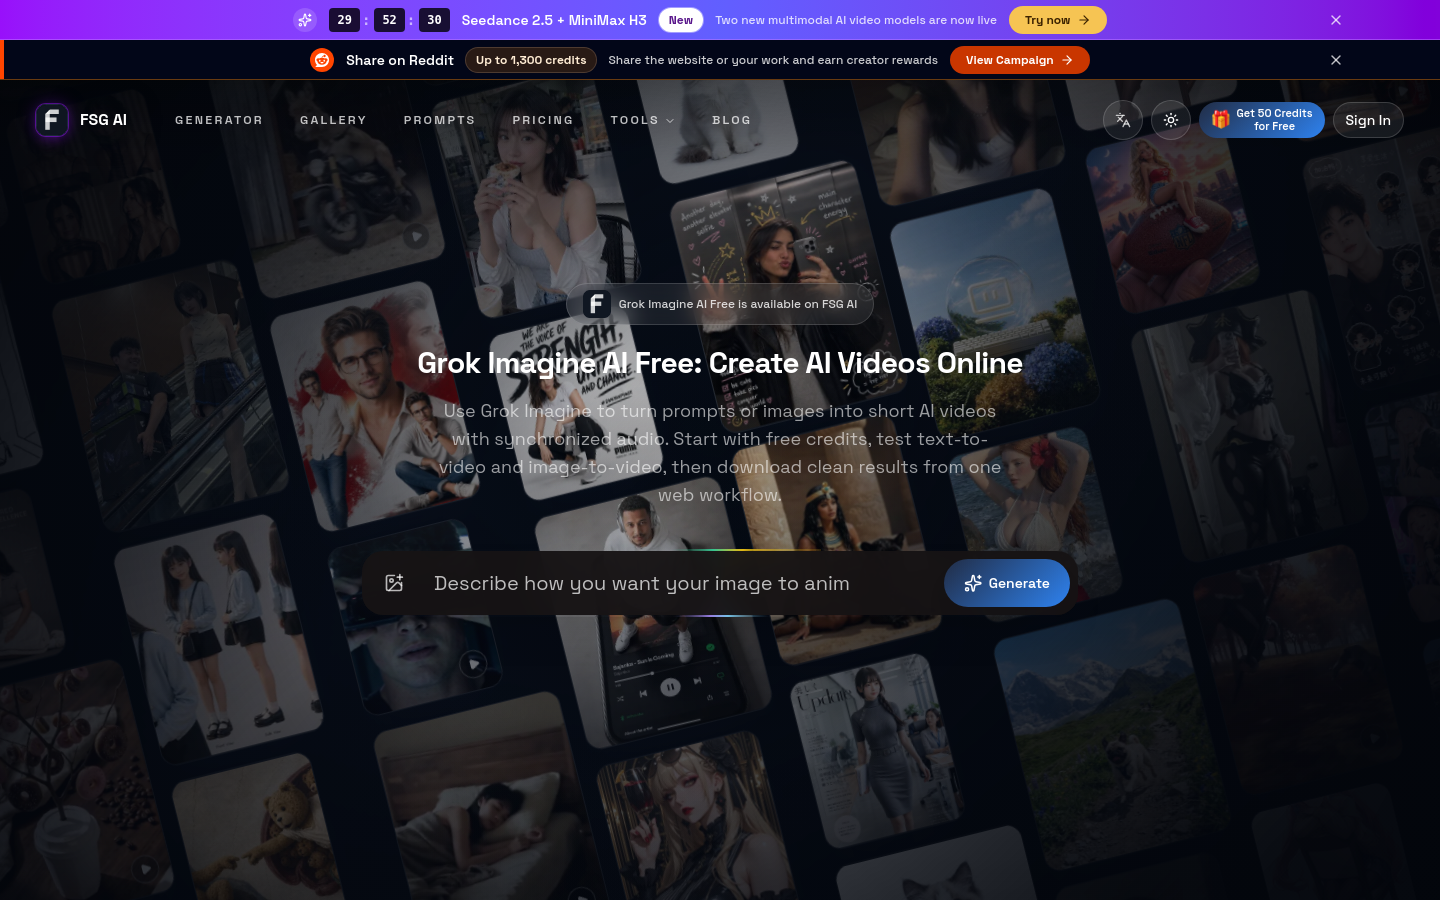Image resolution: width=1440 pixels, height=900 pixels.
Task: Click the image upload icon in prompt box
Action: (x=394, y=583)
